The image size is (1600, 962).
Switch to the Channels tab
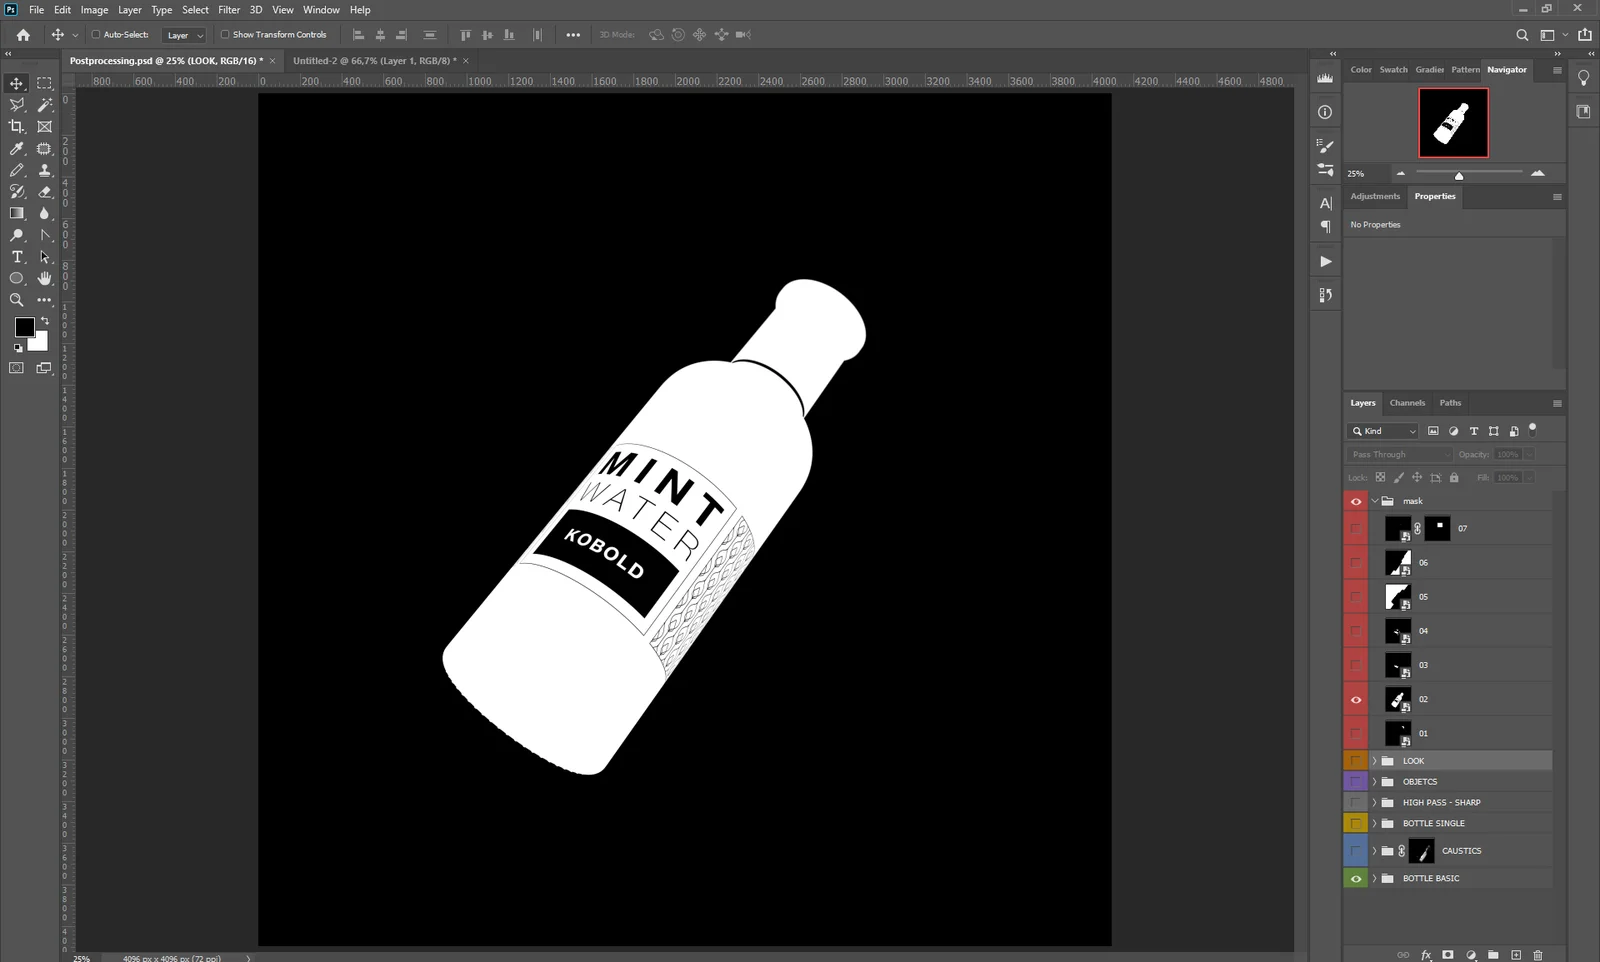1407,403
